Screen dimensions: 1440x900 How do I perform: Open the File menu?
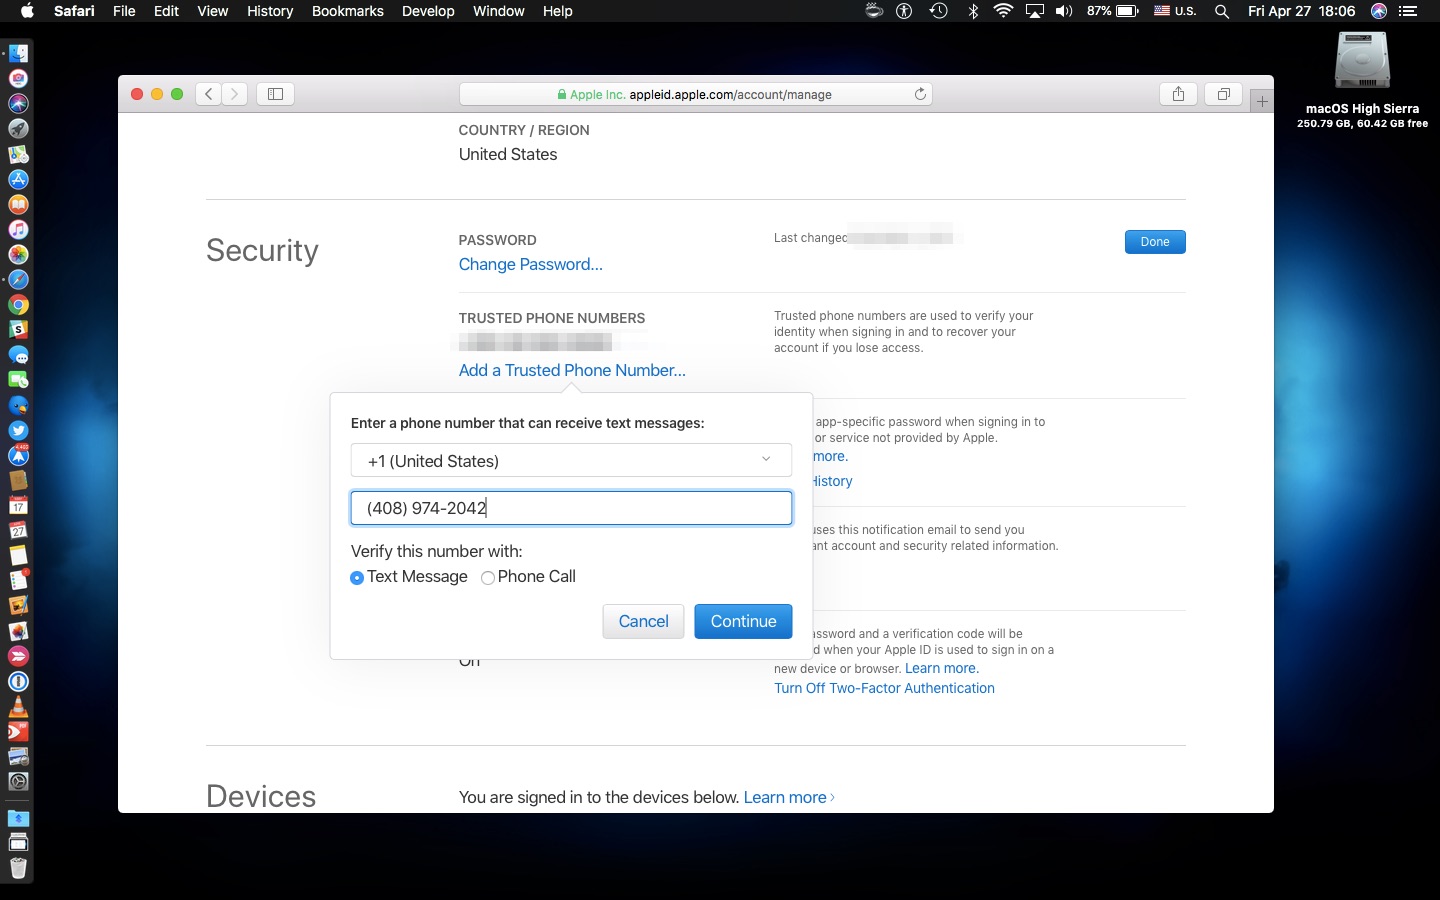[x=124, y=11]
